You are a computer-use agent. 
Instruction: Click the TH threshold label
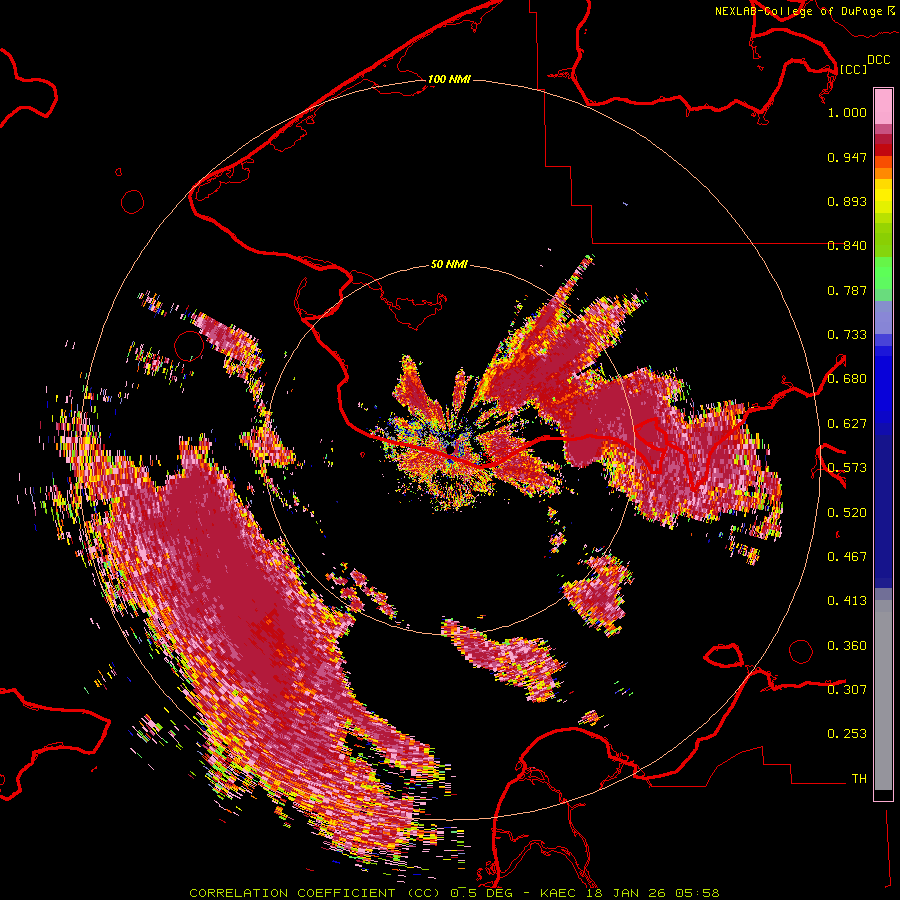coord(859,779)
